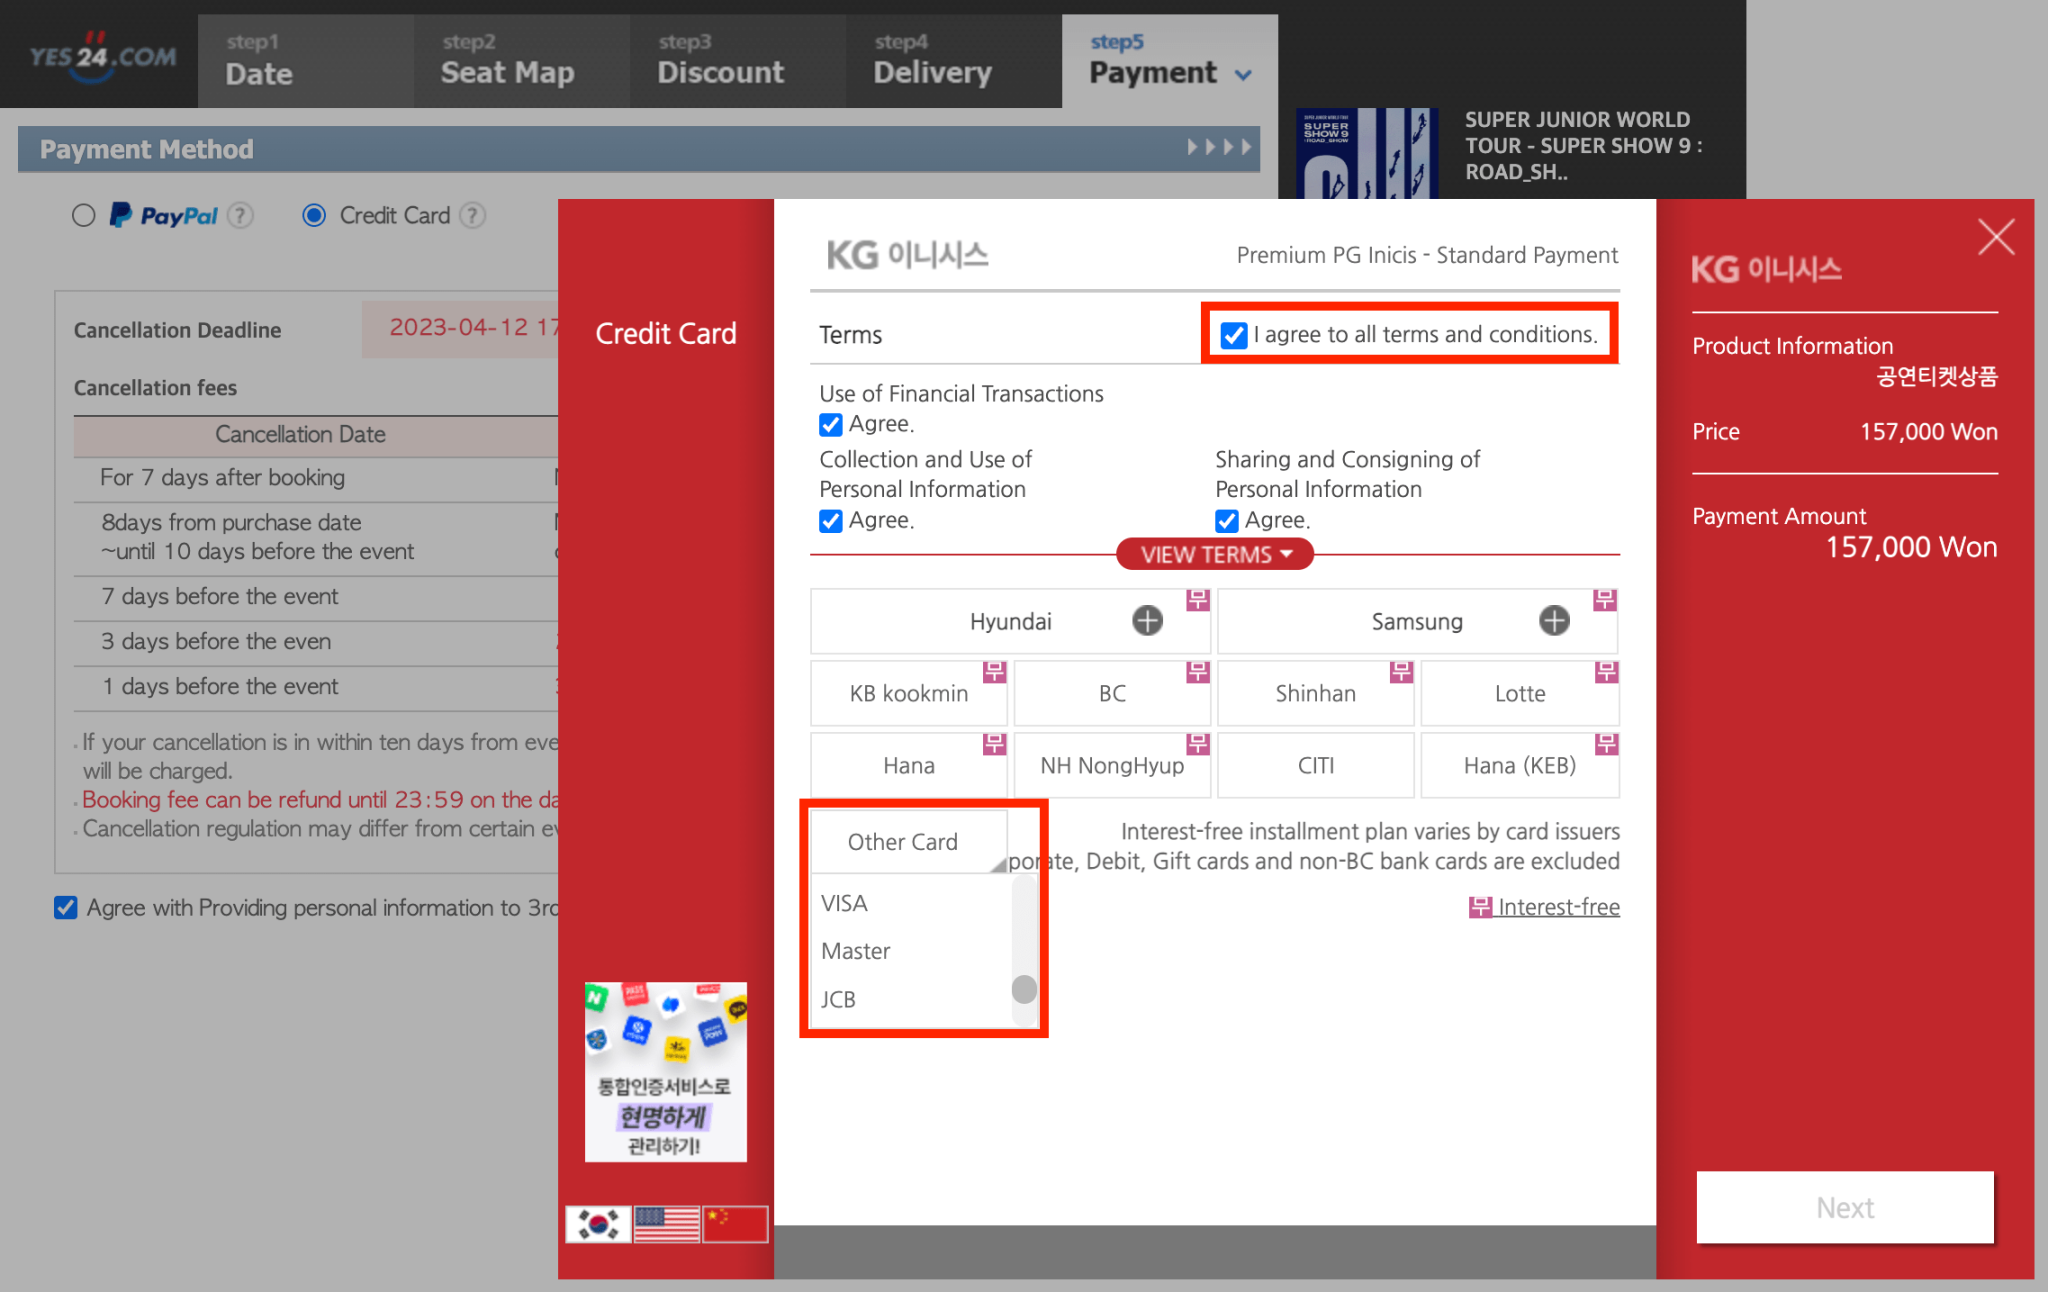
Task: Select the South Korean flag language icon
Action: 598,1223
